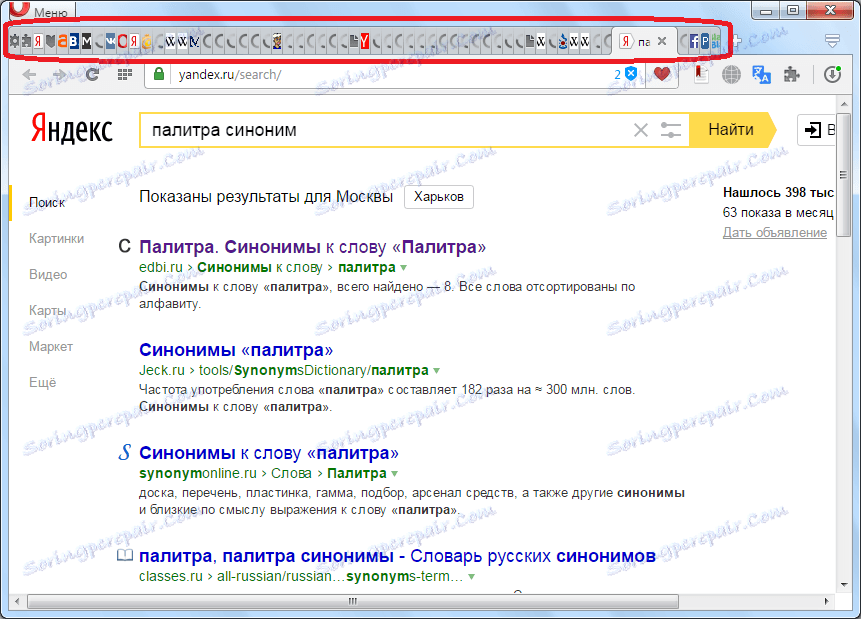
Task: Switch to the Facebook tab
Action: pos(694,41)
